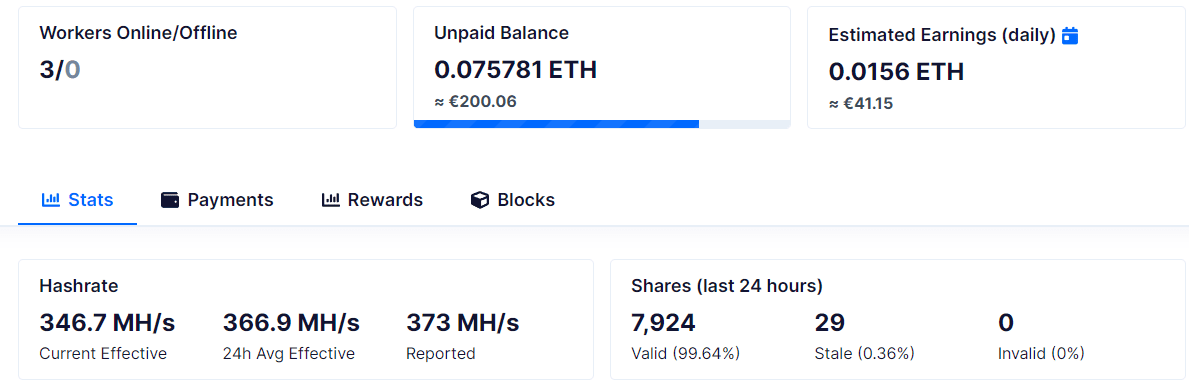
Task: Click the 0.0156 ETH estimated earnings value
Action: [x=896, y=72]
